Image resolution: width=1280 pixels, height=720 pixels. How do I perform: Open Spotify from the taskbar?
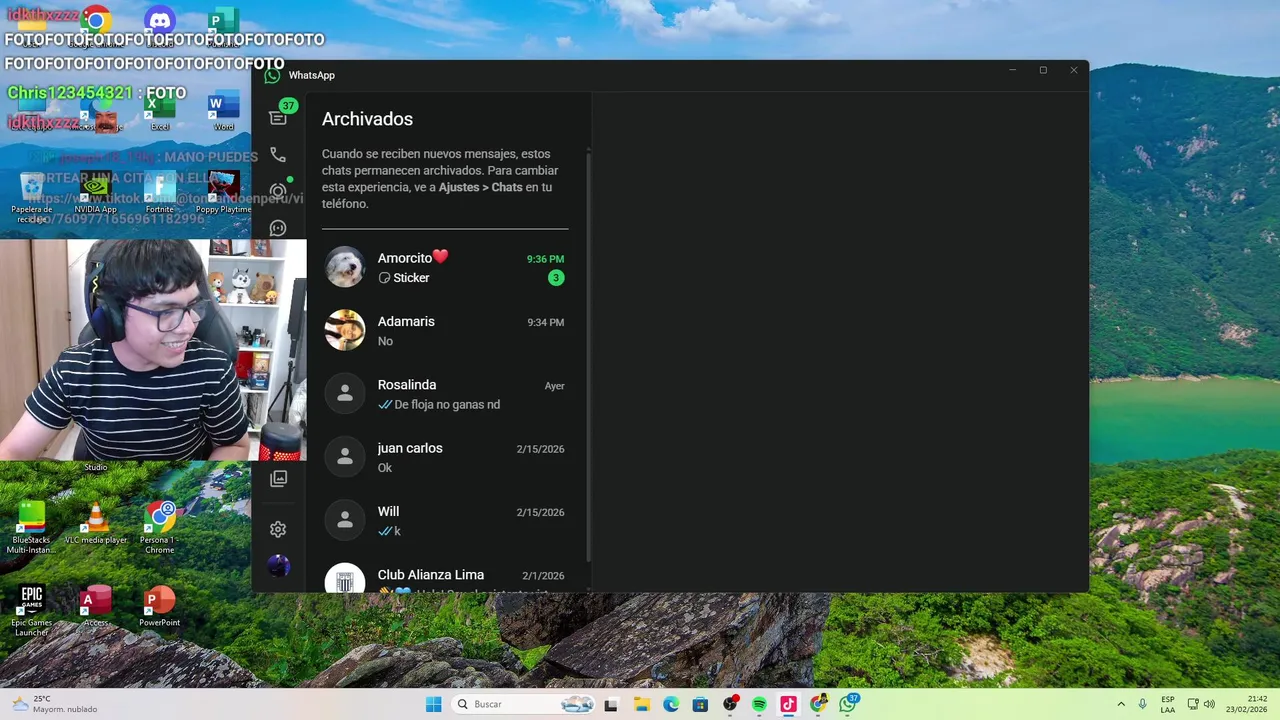759,704
